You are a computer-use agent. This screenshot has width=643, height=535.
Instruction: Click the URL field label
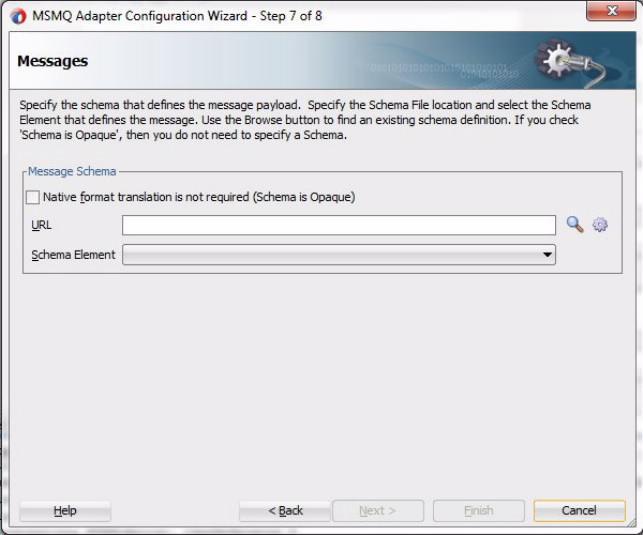point(41,225)
